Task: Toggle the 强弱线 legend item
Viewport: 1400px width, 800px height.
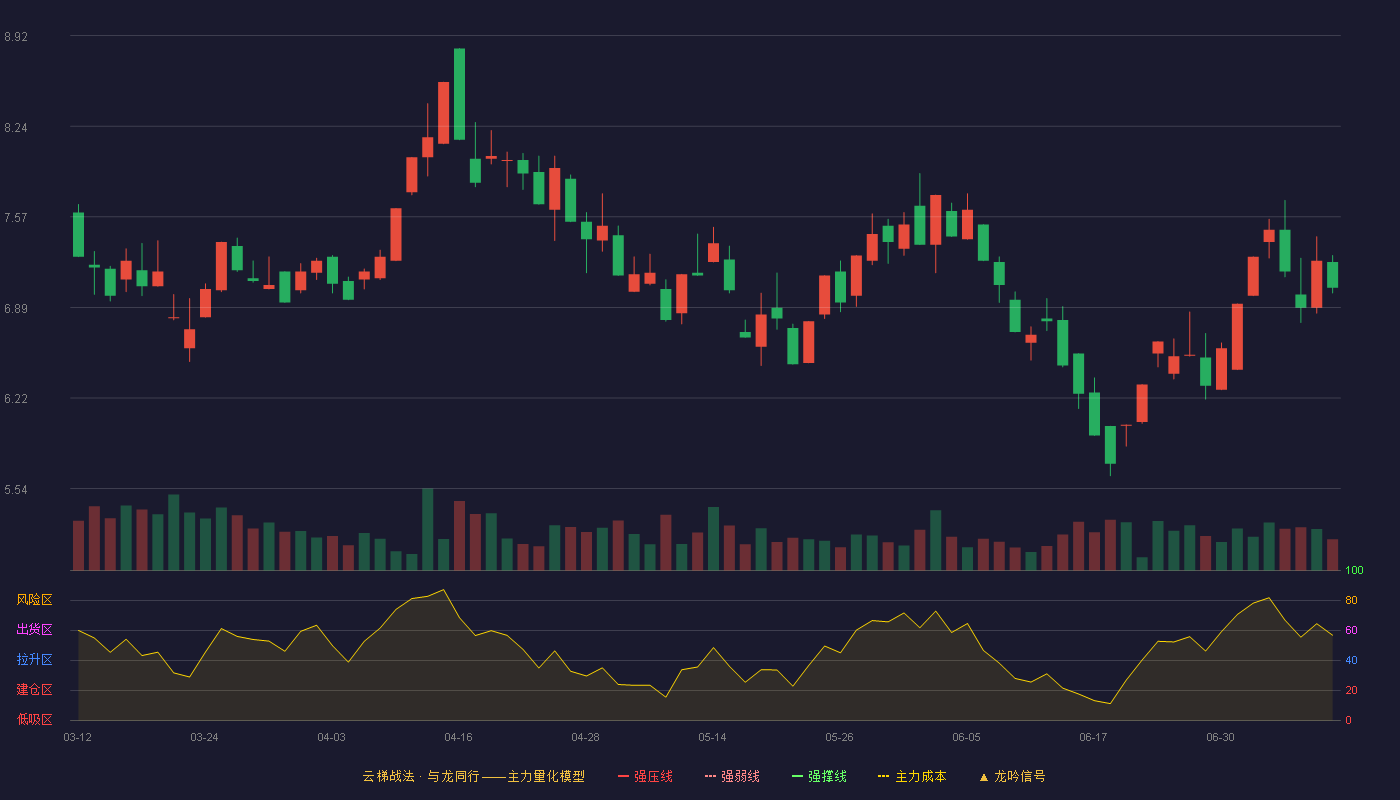Action: 732,776
